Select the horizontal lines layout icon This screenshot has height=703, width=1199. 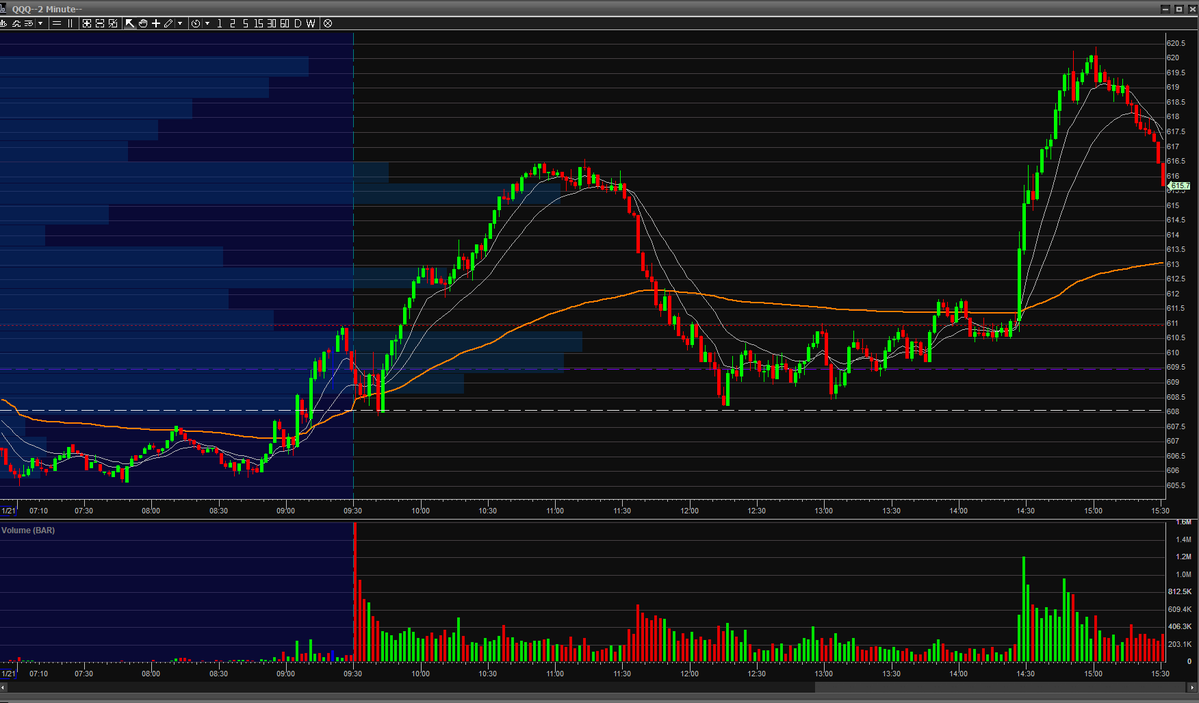[57, 24]
